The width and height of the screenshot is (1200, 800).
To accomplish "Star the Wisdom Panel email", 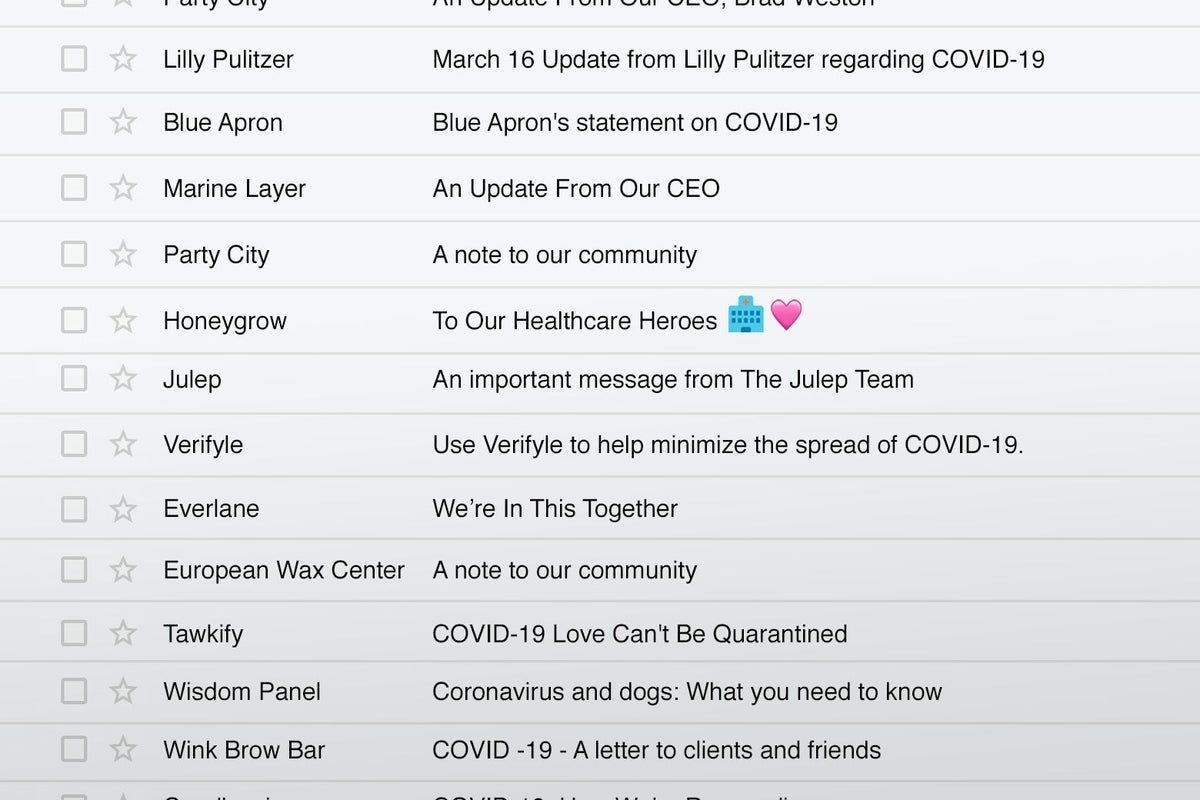I will 123,691.
